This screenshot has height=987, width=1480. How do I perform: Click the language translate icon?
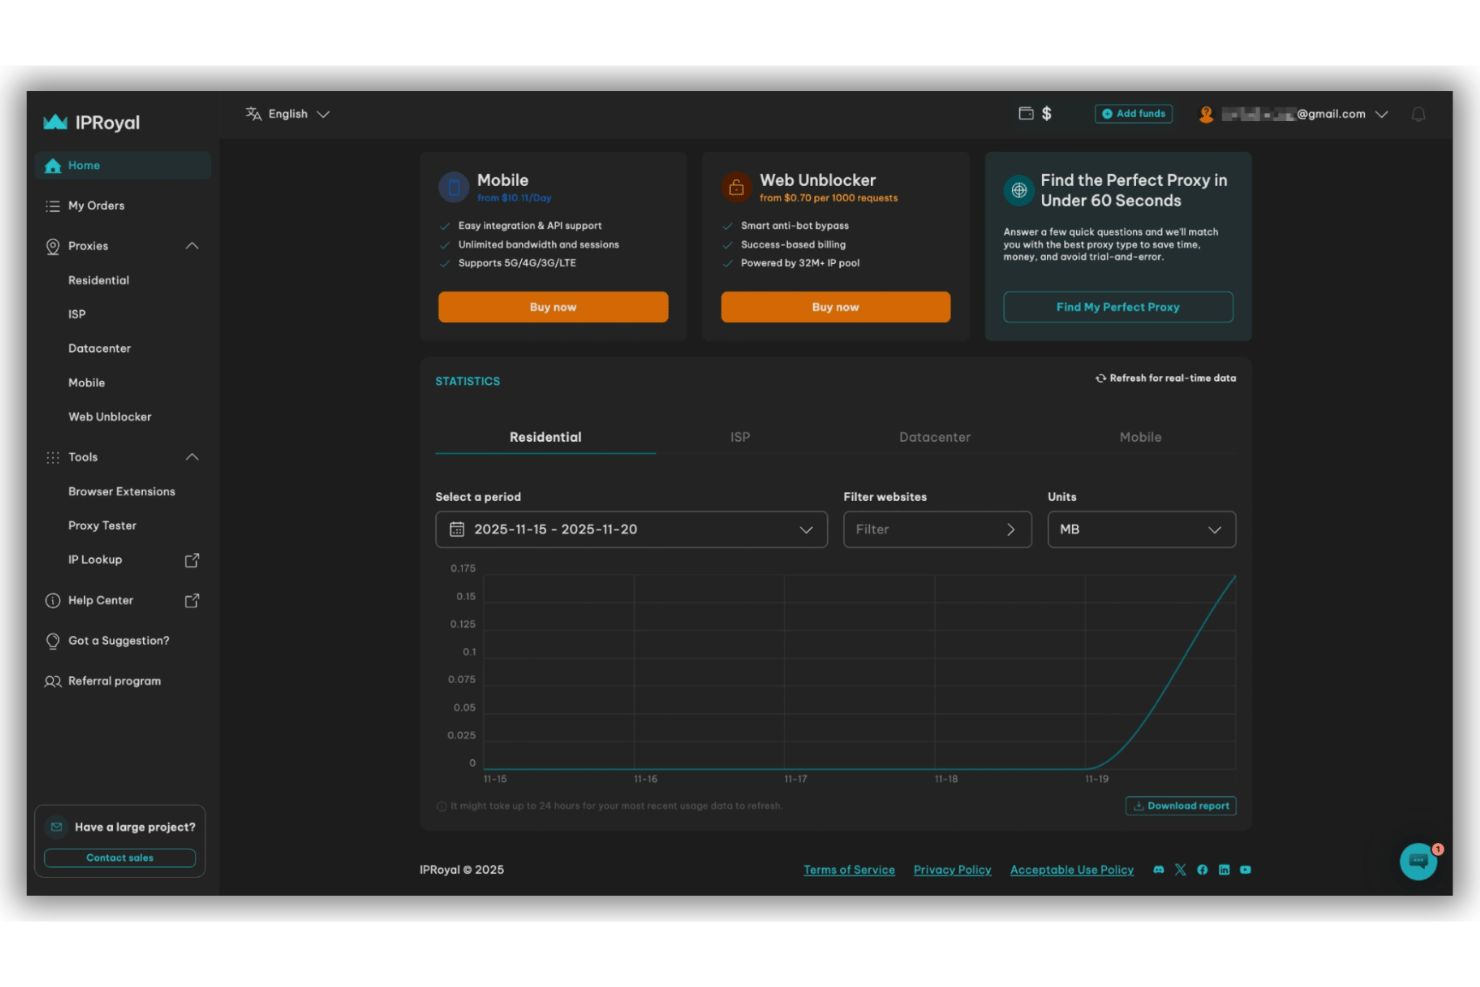click(254, 114)
